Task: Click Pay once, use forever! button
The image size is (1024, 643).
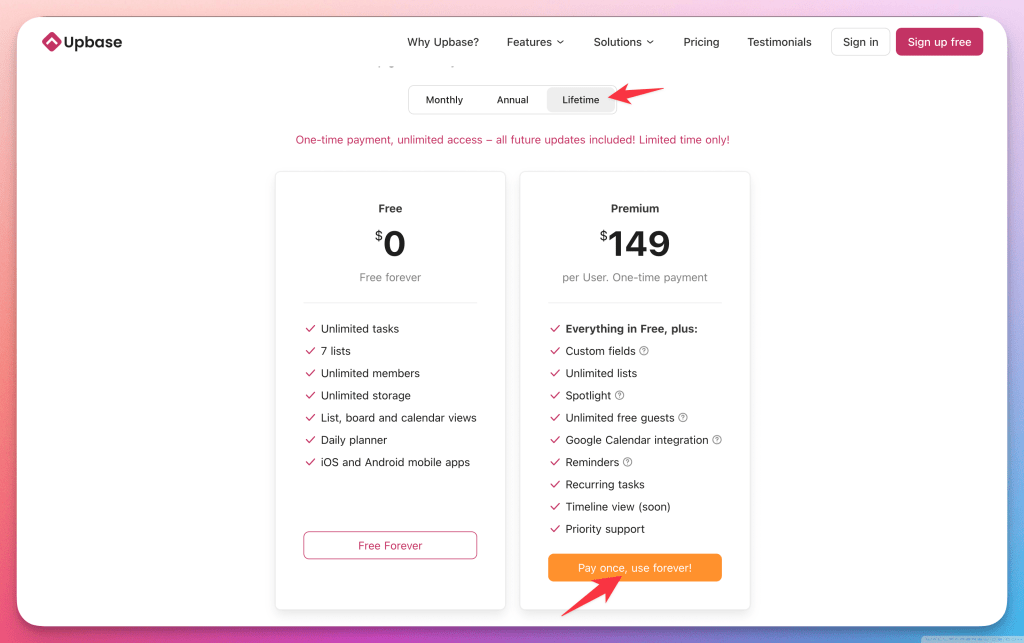Action: click(634, 568)
